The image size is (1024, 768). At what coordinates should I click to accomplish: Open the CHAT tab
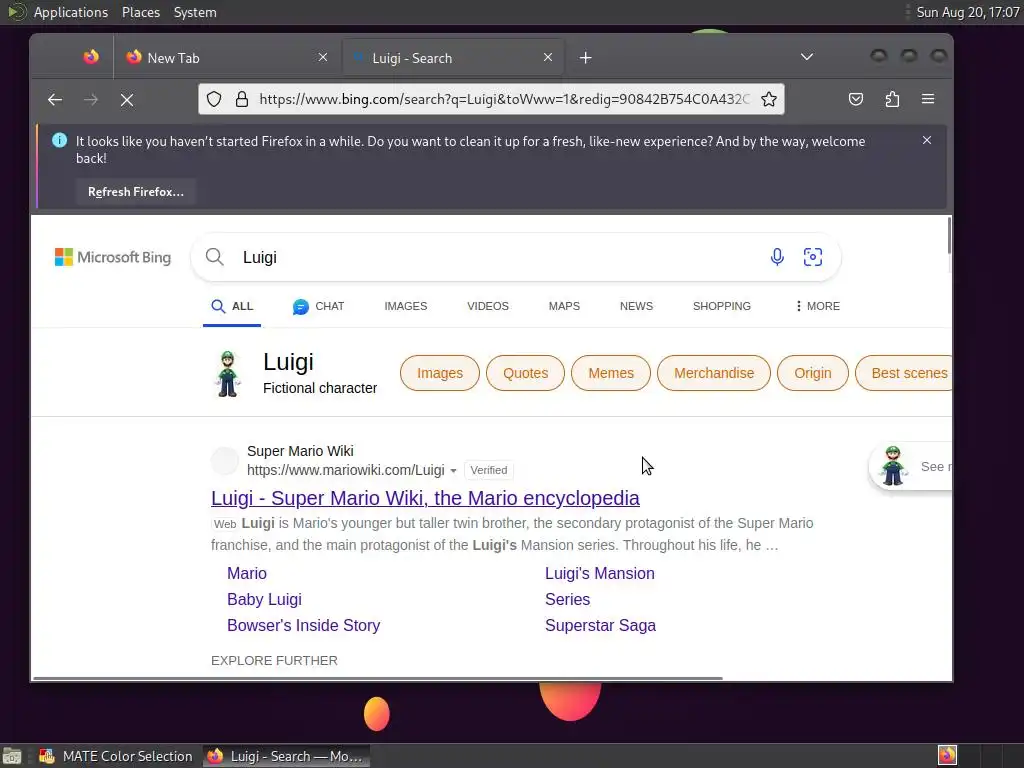318,306
